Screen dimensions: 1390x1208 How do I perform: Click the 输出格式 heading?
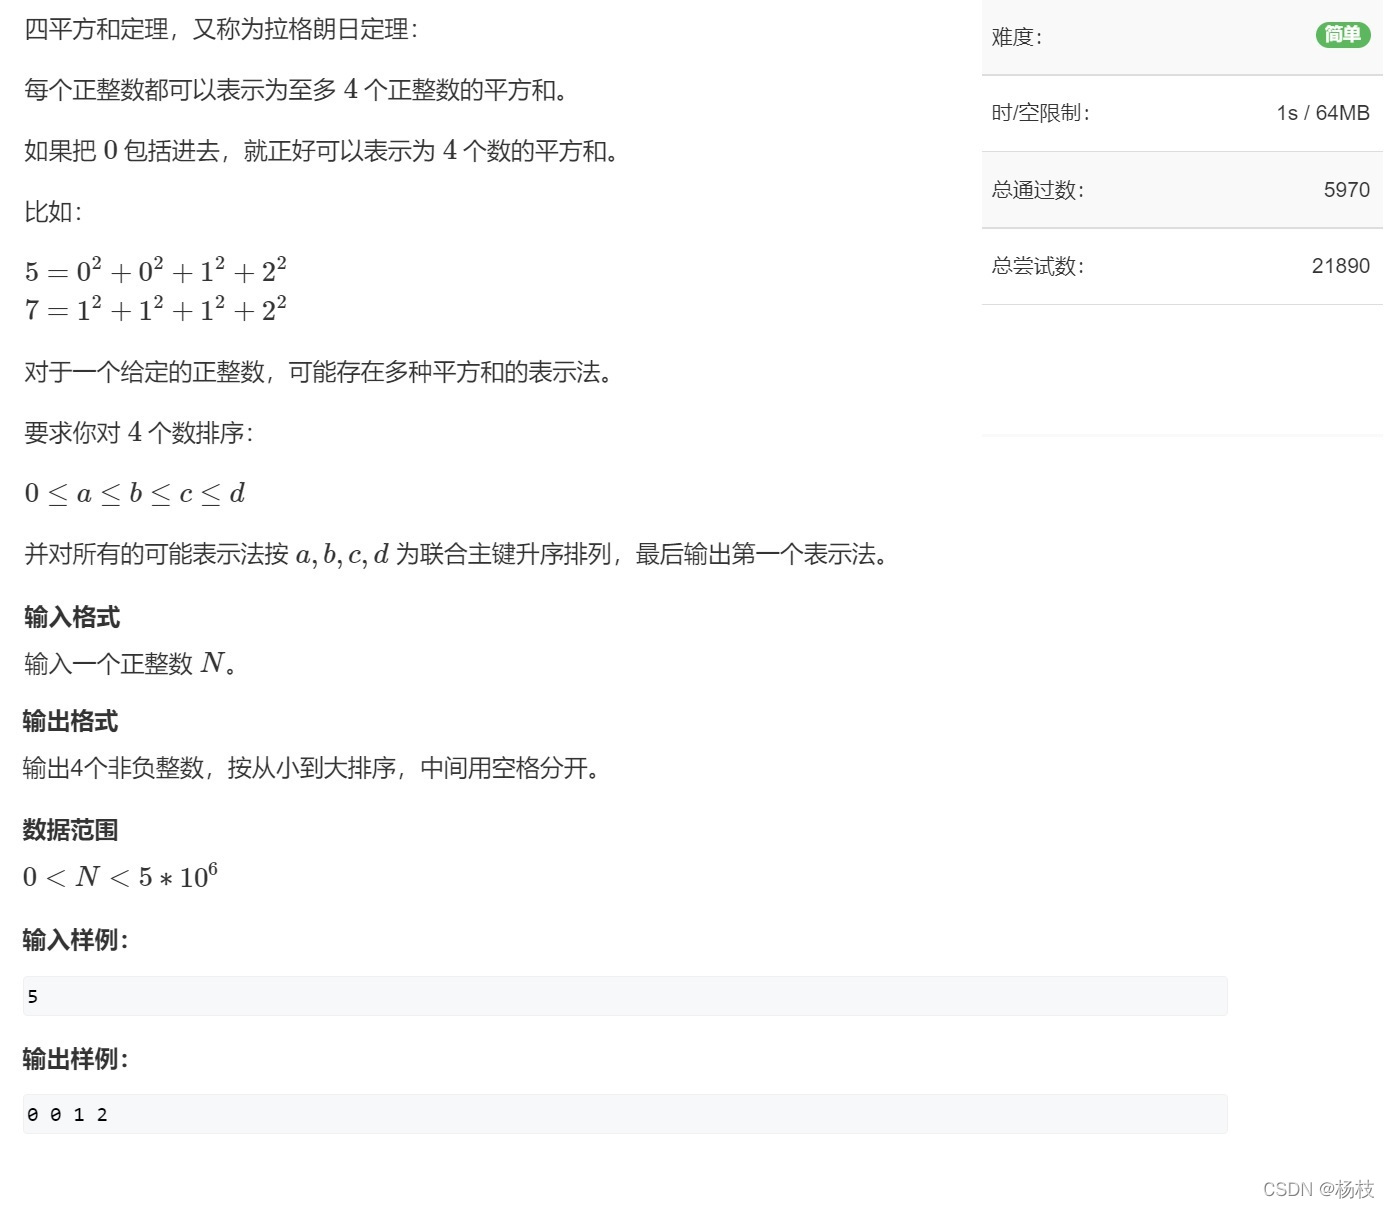71,721
